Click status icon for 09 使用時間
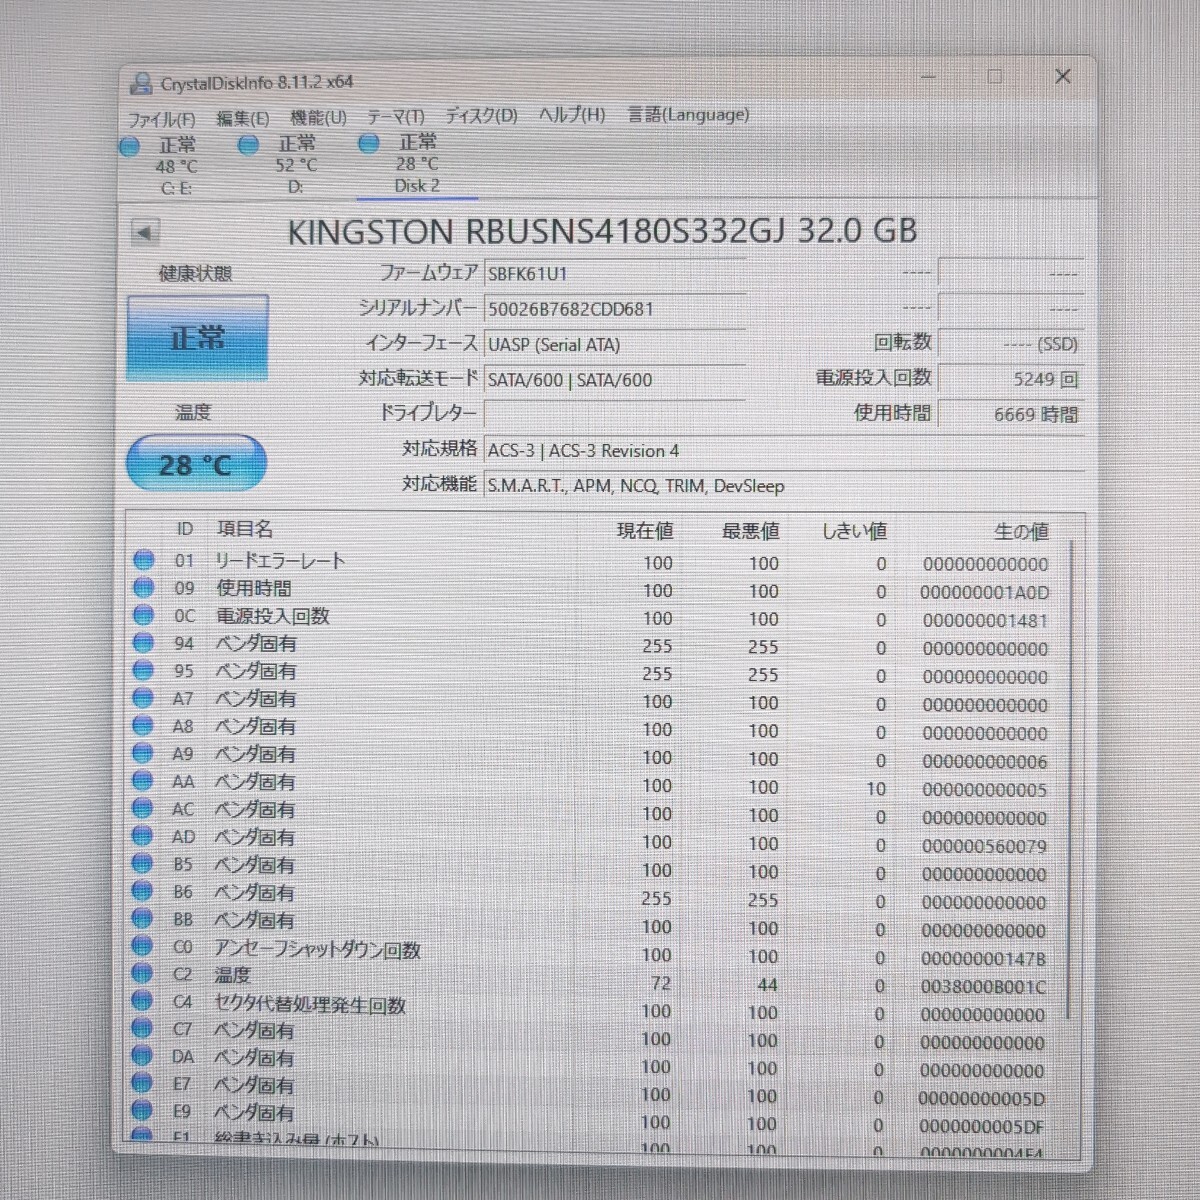The image size is (1200, 1200). (x=144, y=588)
